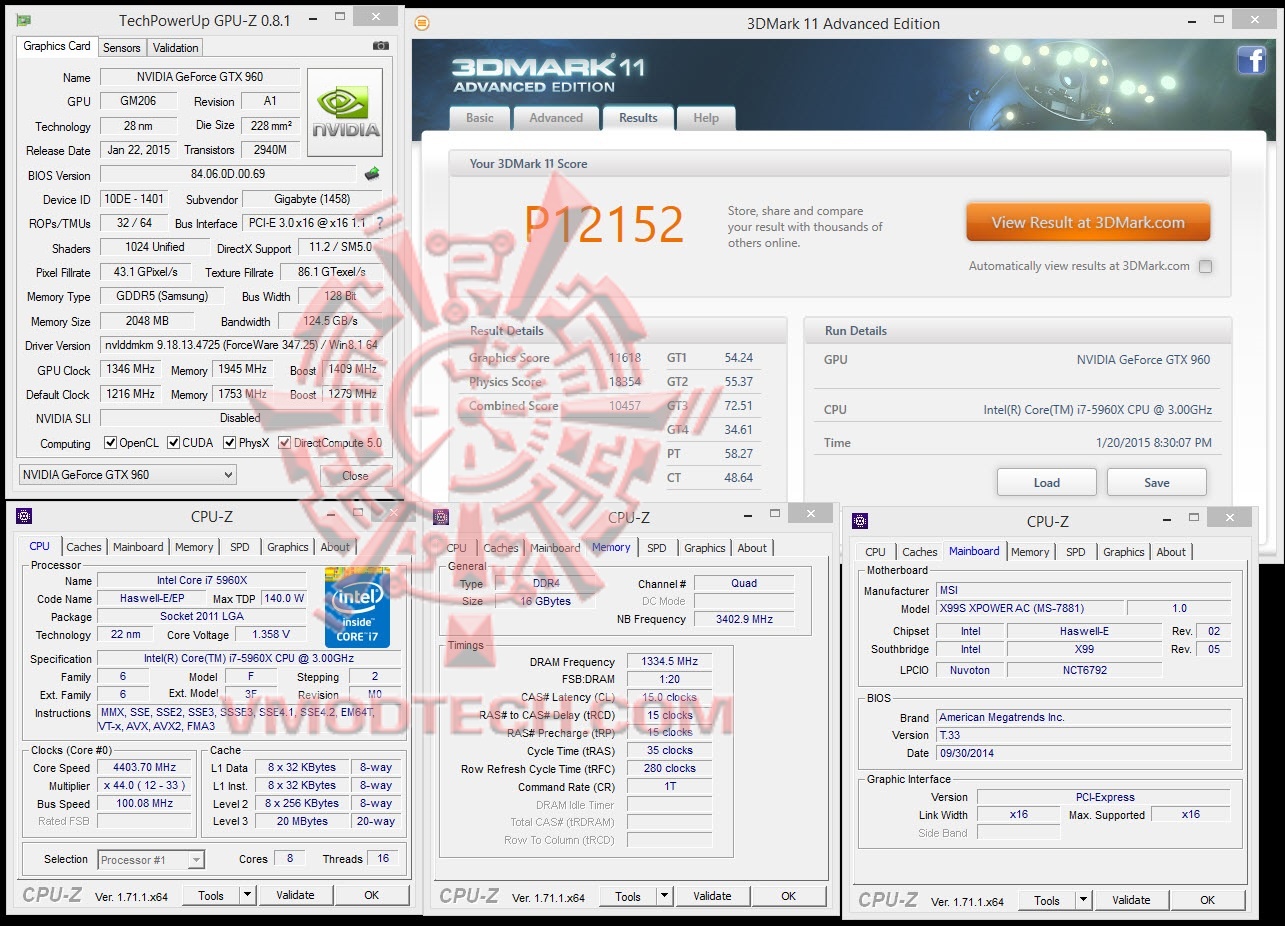
Task: Click the Intel Core i7 logo in CPU-Z
Action: click(x=357, y=607)
